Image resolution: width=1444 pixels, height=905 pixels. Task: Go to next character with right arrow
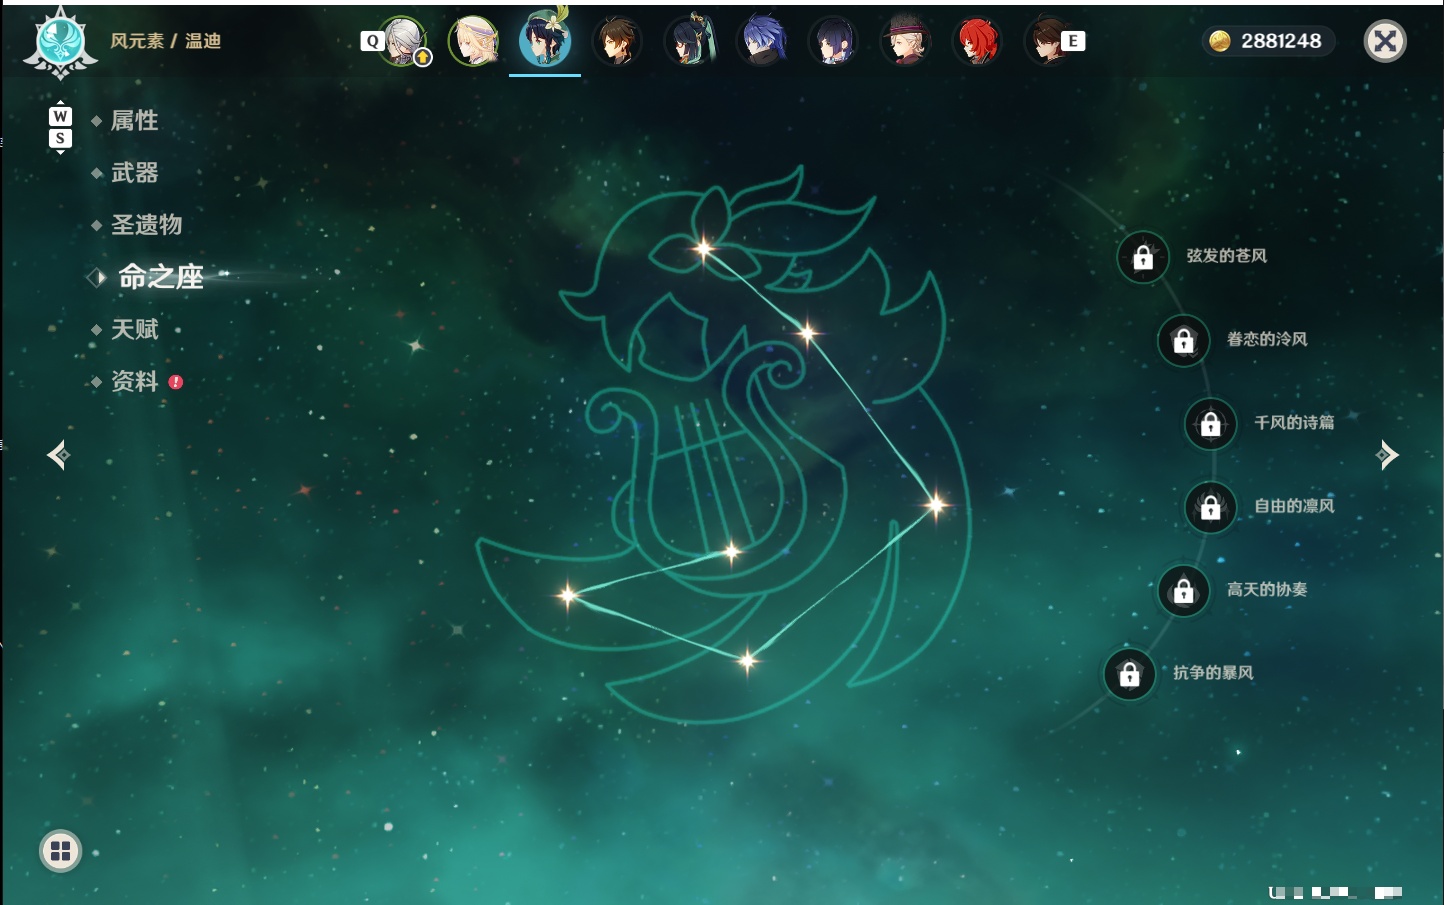click(x=1387, y=455)
